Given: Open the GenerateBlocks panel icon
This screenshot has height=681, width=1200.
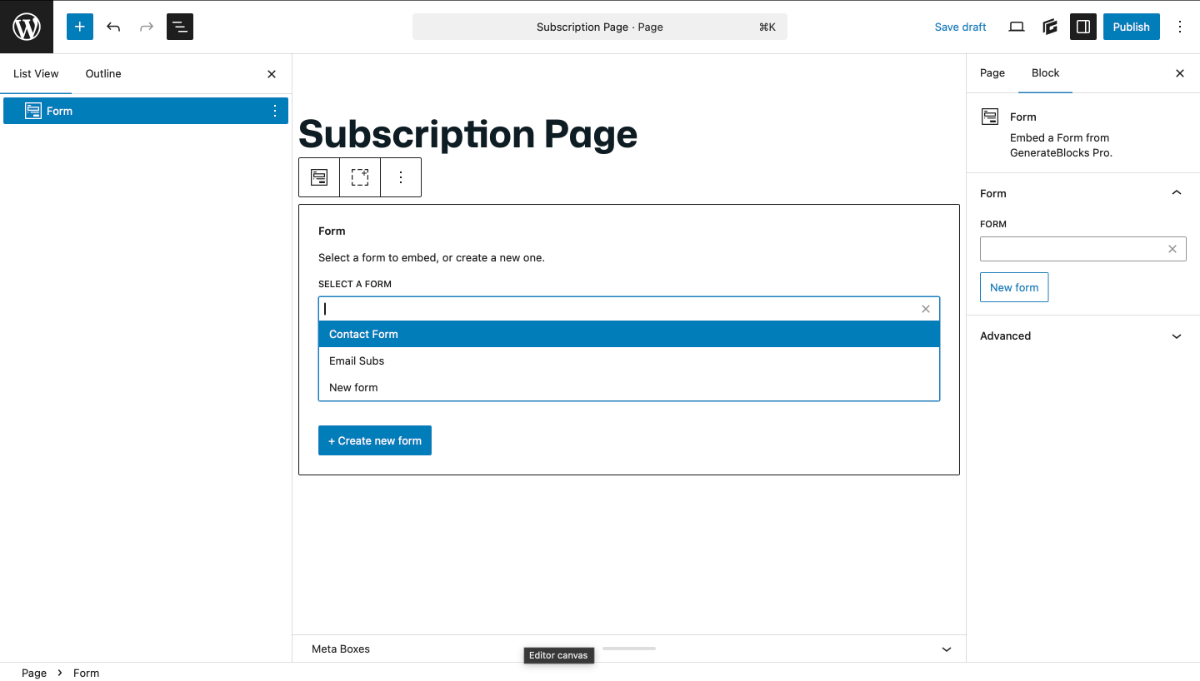Looking at the screenshot, I should pos(1050,27).
